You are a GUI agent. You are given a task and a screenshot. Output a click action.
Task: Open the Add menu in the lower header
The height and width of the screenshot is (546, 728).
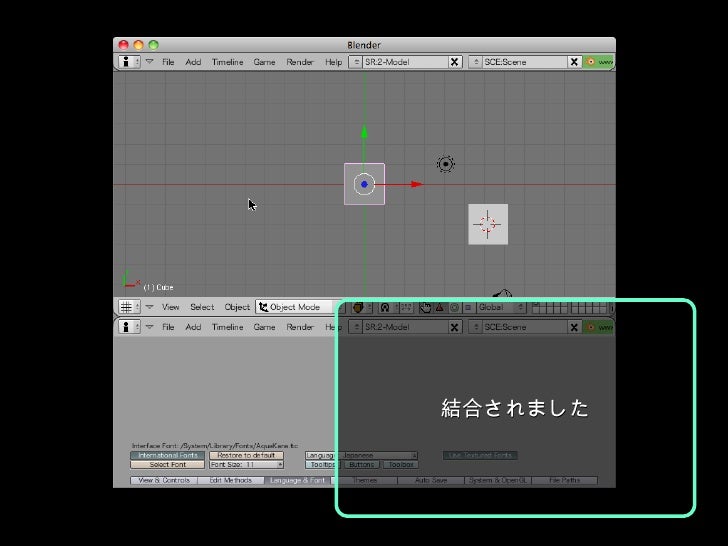193,327
